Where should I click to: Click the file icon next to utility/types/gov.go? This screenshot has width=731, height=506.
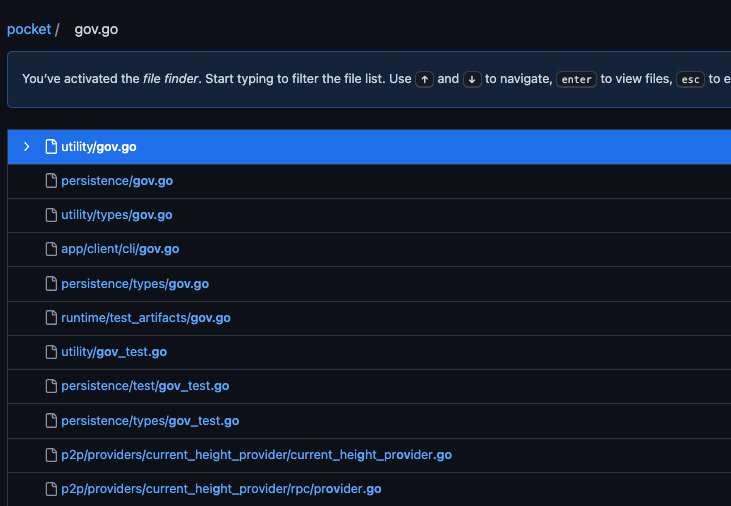pos(51,215)
